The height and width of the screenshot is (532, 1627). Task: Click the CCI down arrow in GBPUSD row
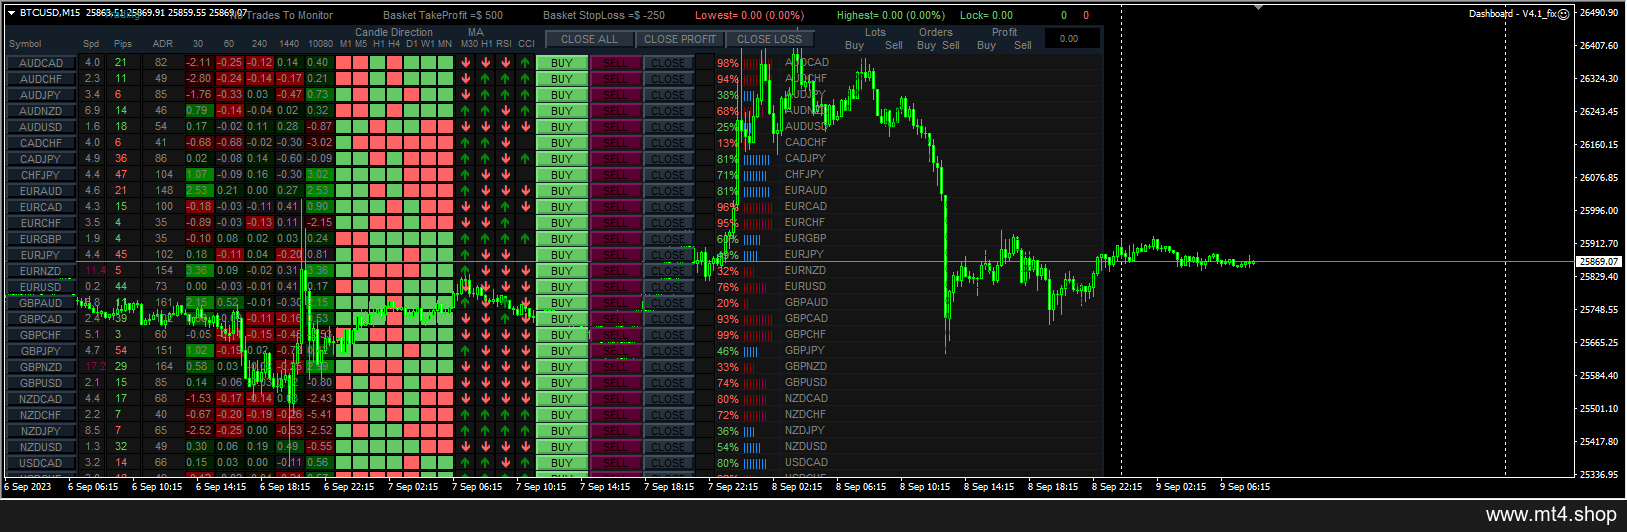pyautogui.click(x=525, y=383)
